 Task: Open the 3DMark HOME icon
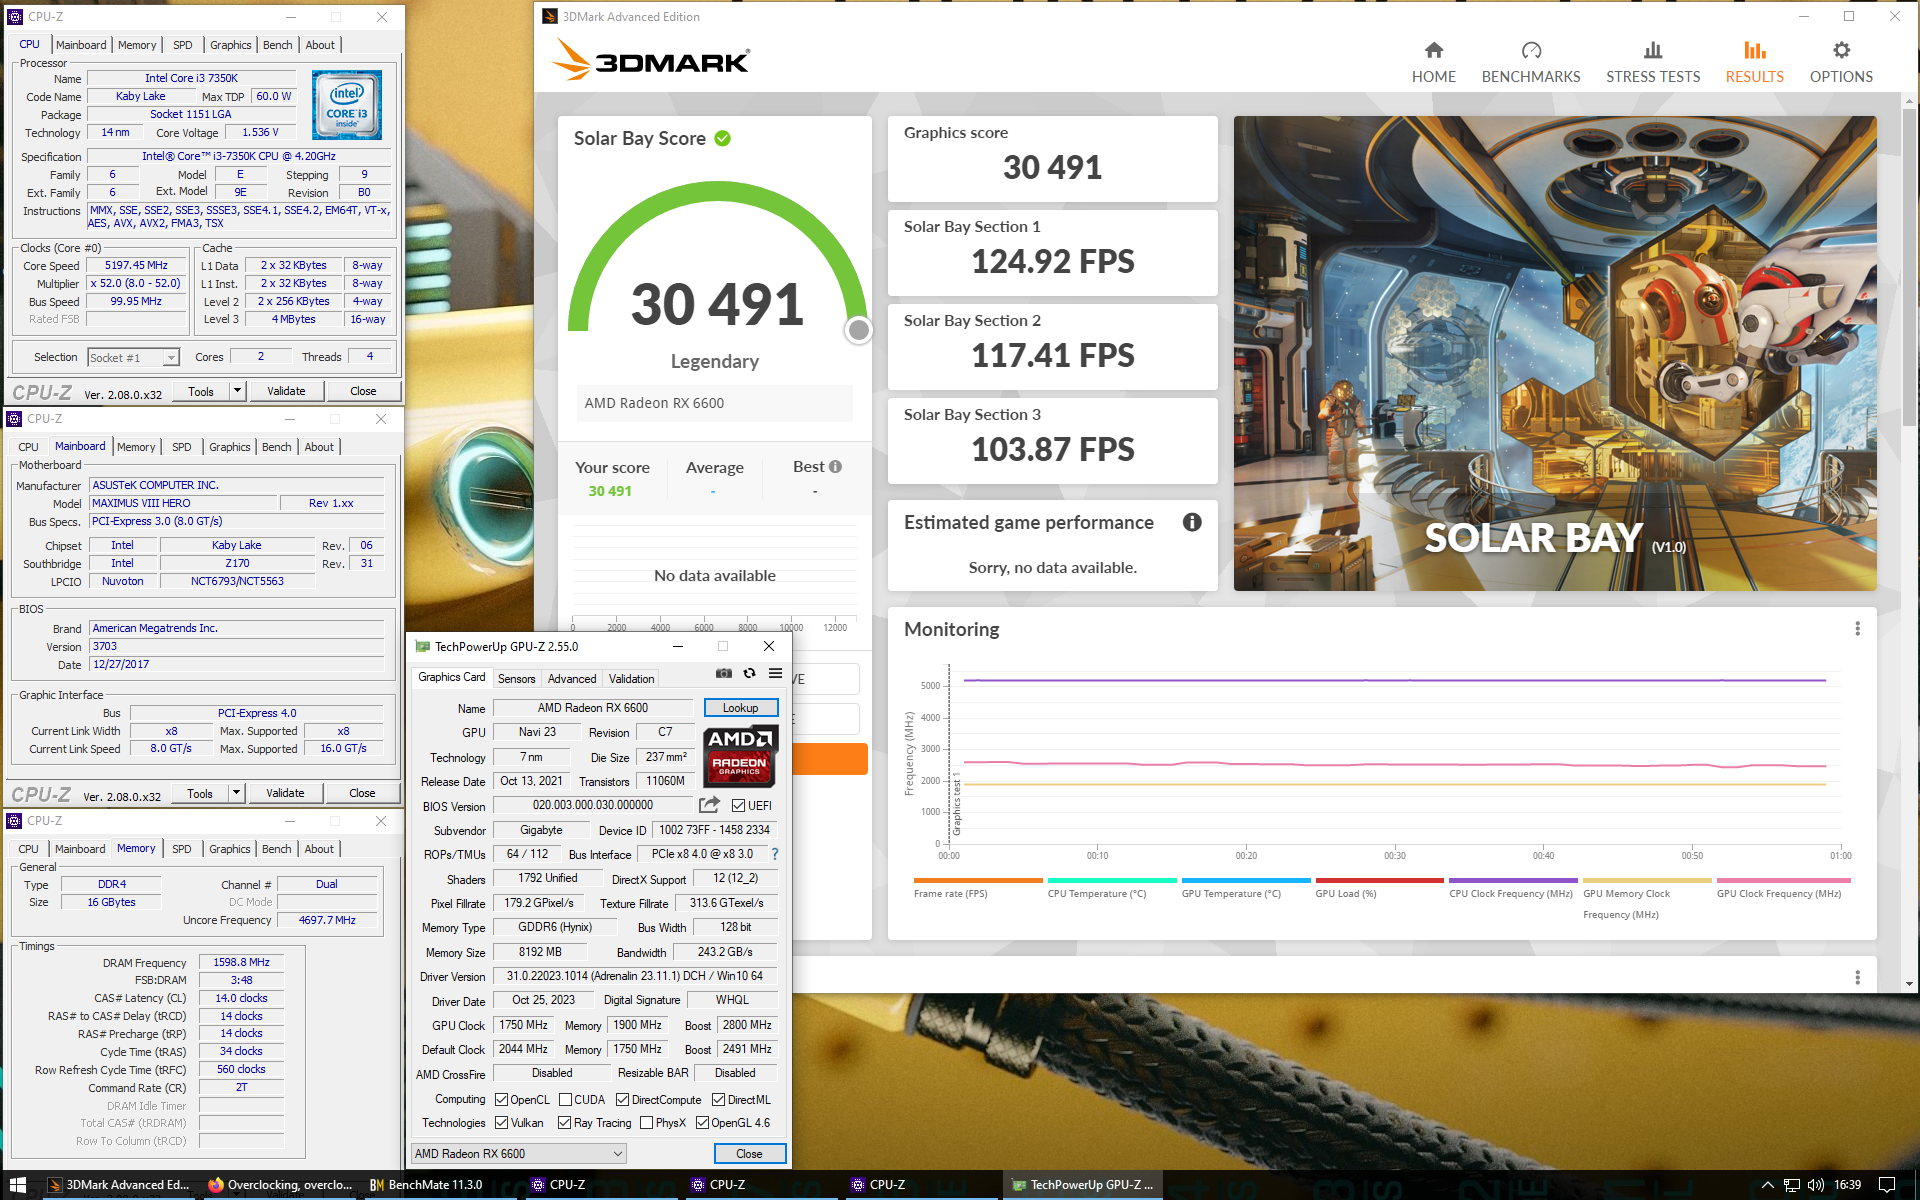click(1433, 51)
